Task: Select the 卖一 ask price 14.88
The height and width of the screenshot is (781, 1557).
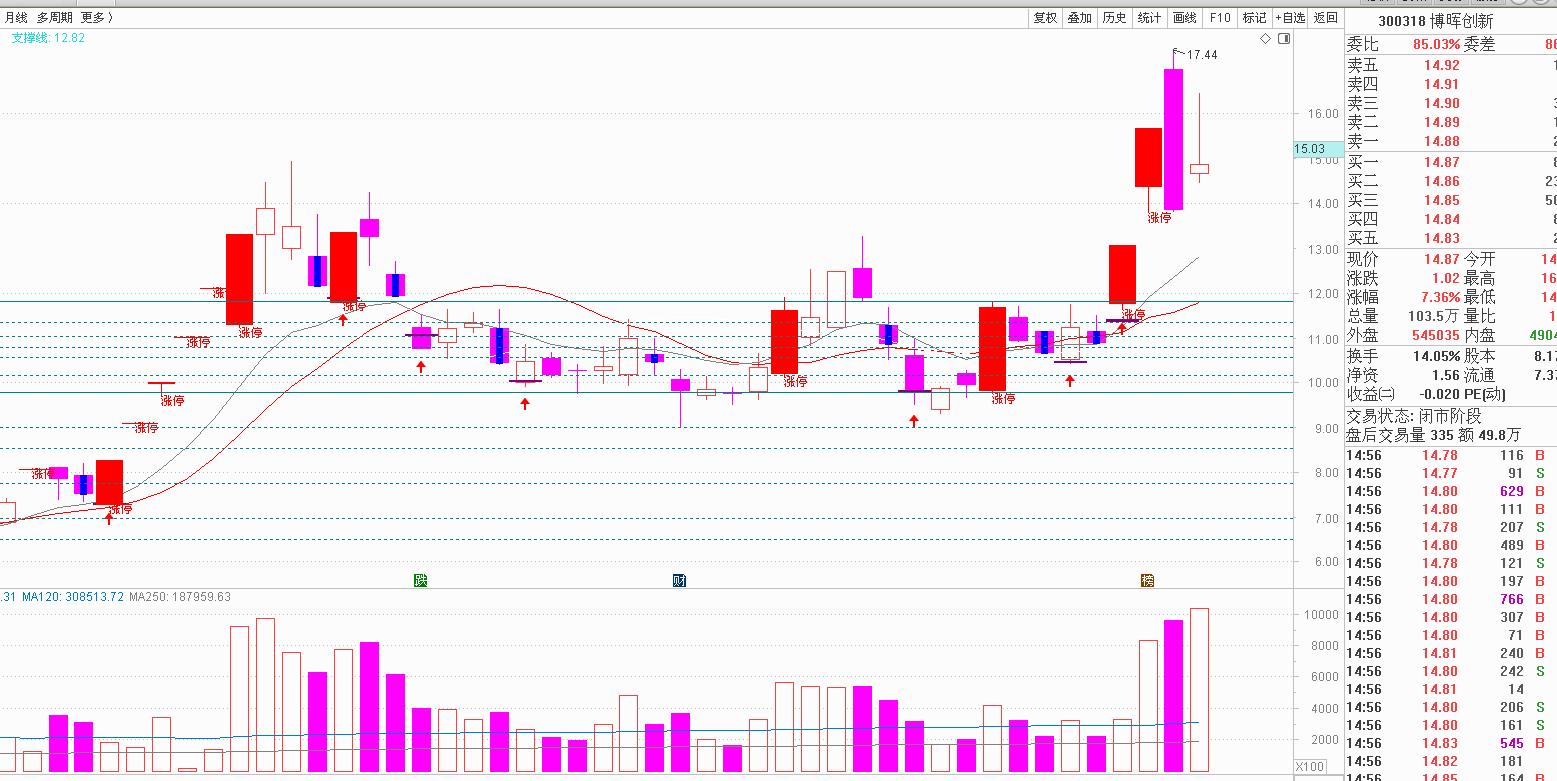Action: pyautogui.click(x=1442, y=142)
